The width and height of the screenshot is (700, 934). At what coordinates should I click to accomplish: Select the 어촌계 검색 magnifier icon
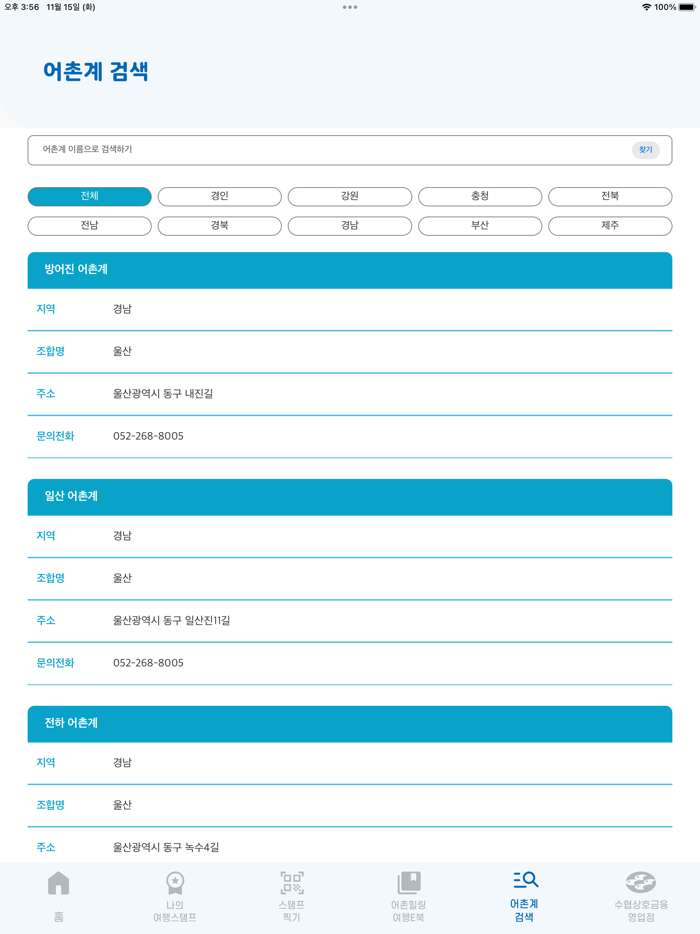525,880
